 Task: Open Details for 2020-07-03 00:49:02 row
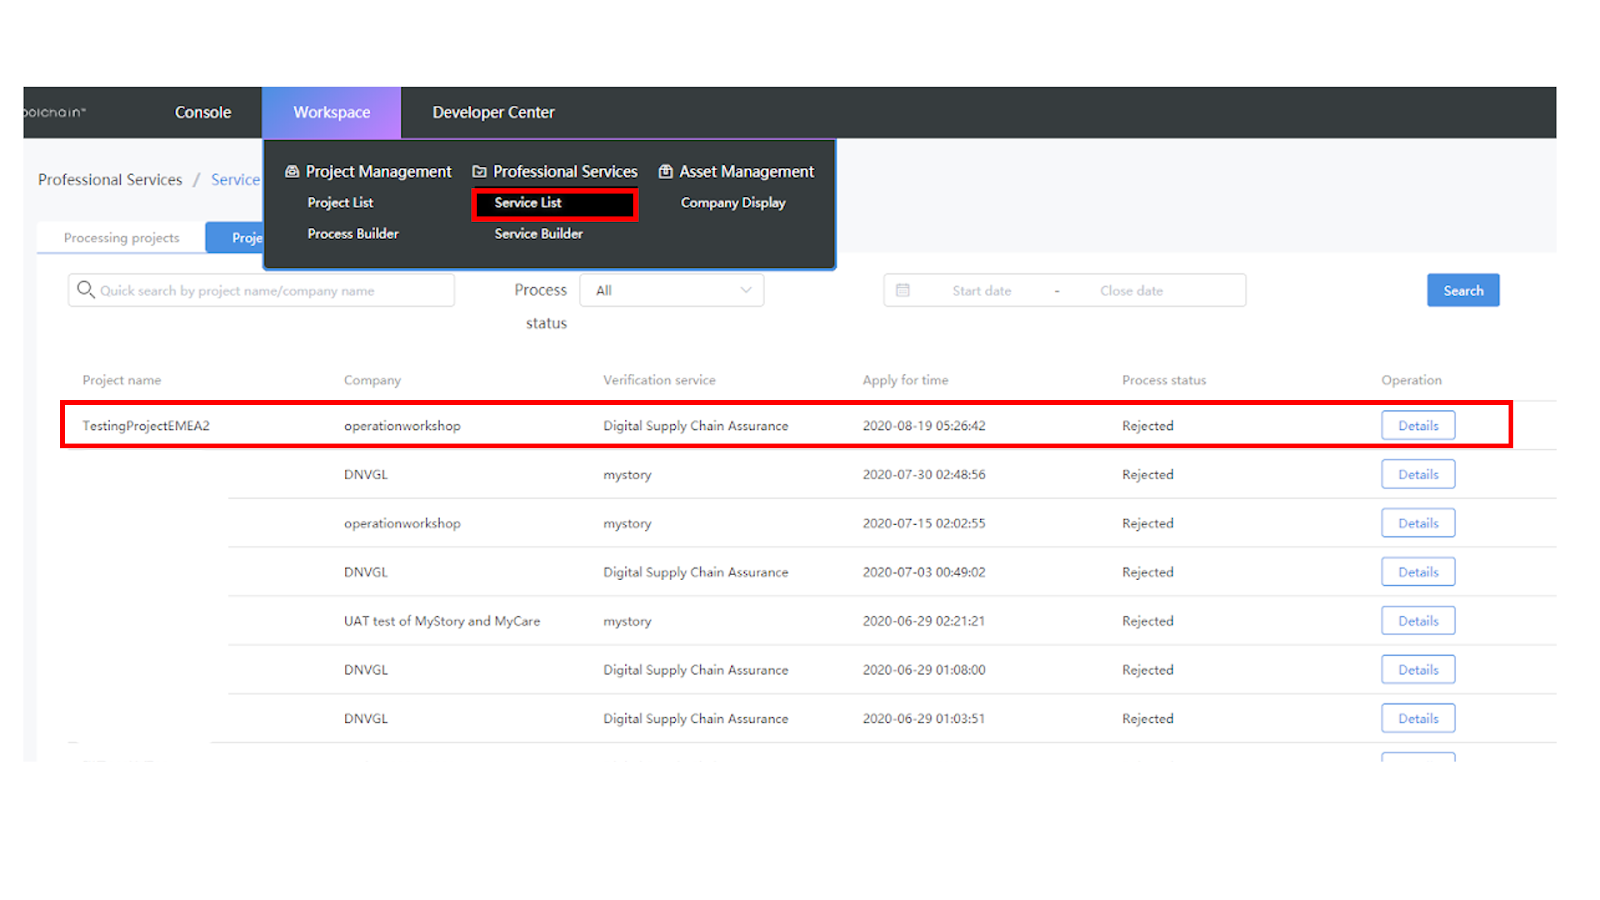[1418, 572]
